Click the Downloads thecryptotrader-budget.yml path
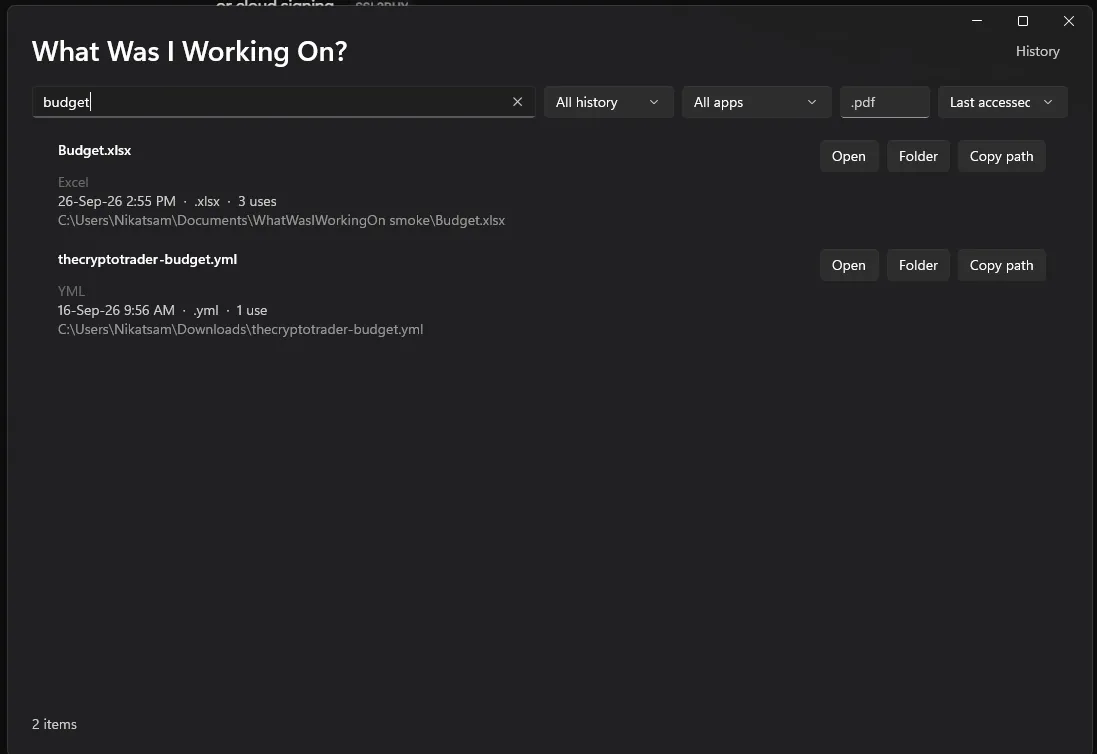1097x754 pixels. pos(240,329)
